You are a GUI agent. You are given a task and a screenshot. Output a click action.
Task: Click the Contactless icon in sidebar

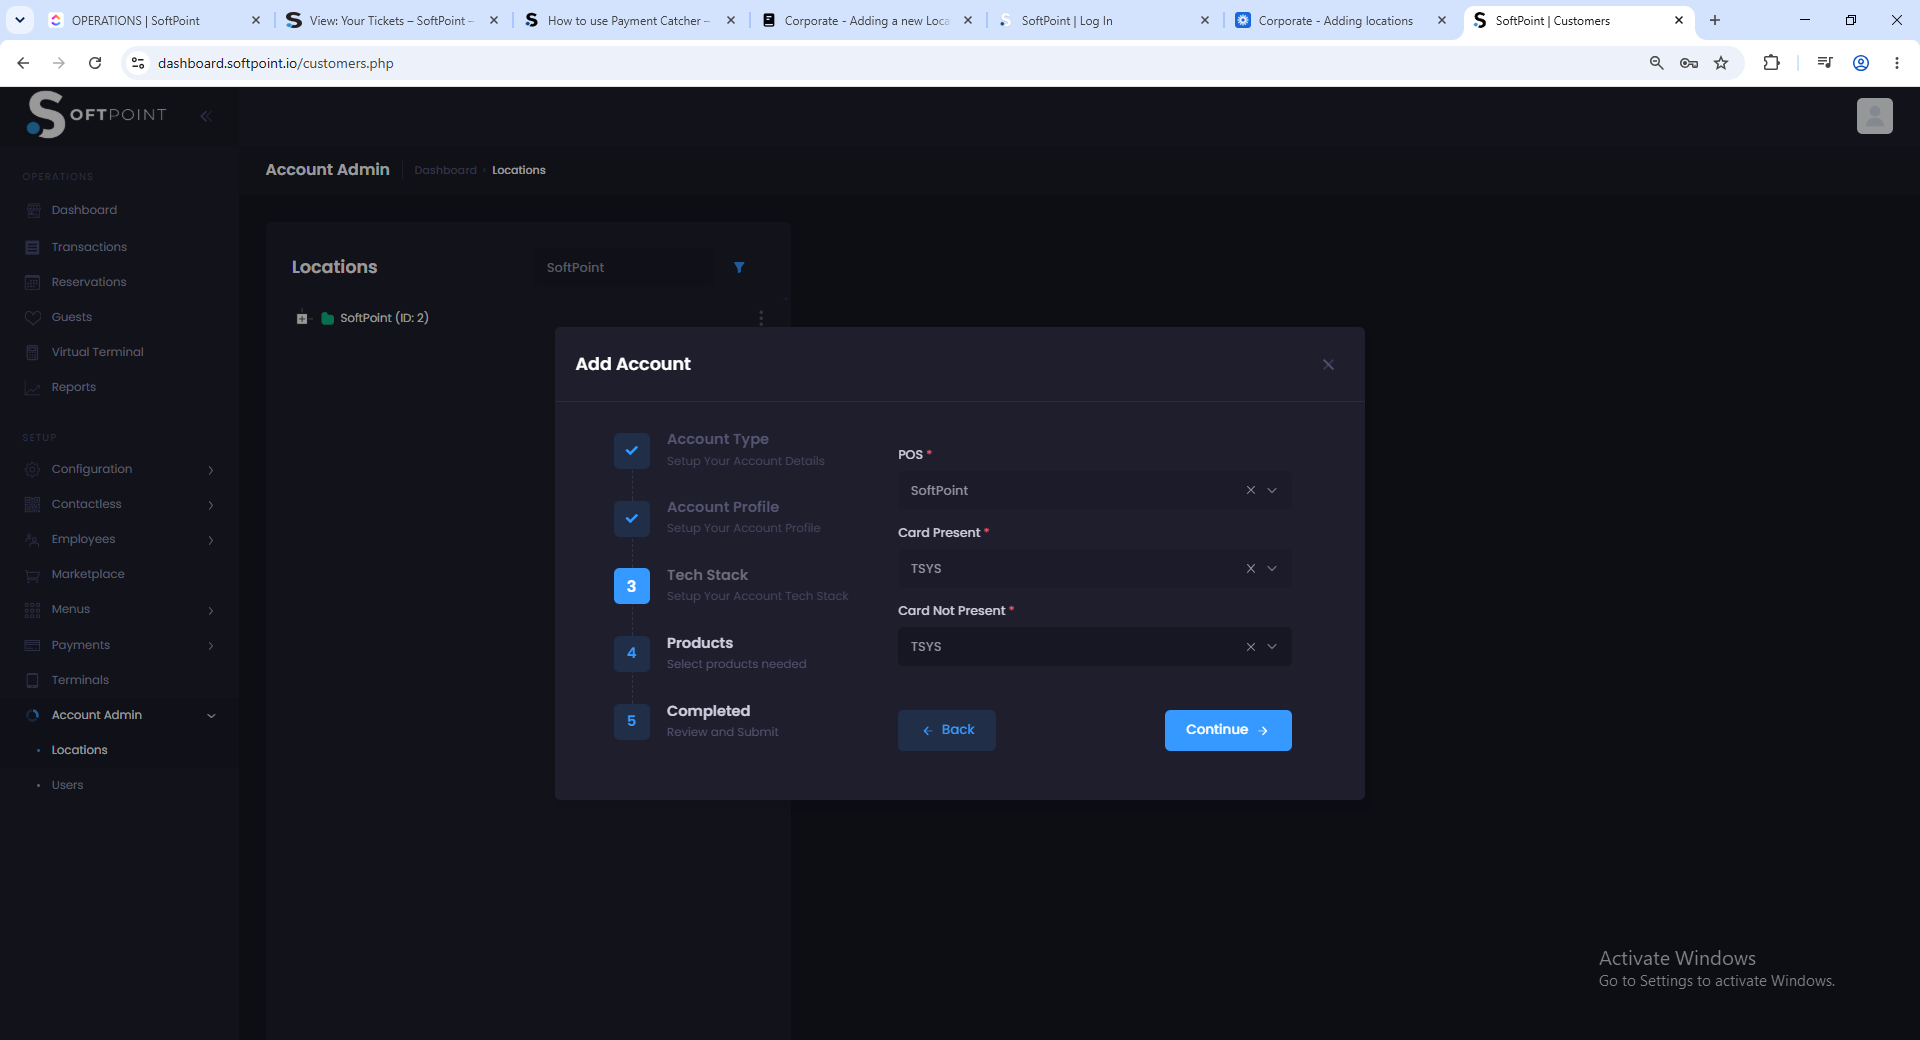tap(32, 504)
